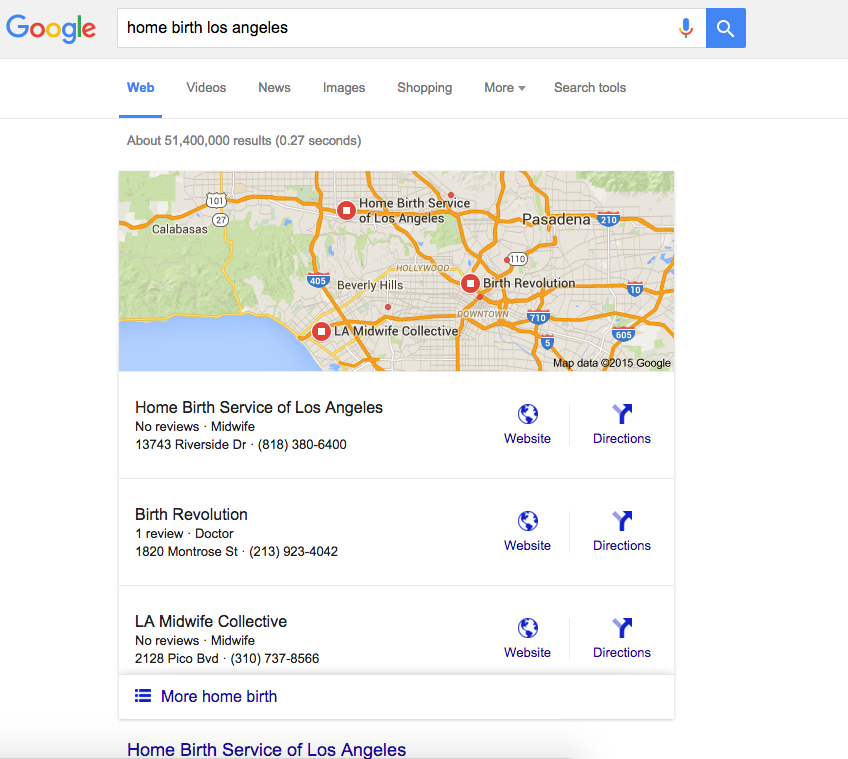This screenshot has width=848, height=759.
Task: Get Directions icon for Home Birth Service
Action: [x=622, y=414]
